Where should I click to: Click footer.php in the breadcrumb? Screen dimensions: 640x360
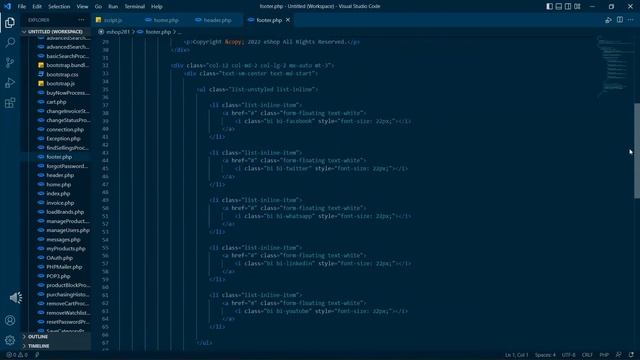click(x=158, y=32)
